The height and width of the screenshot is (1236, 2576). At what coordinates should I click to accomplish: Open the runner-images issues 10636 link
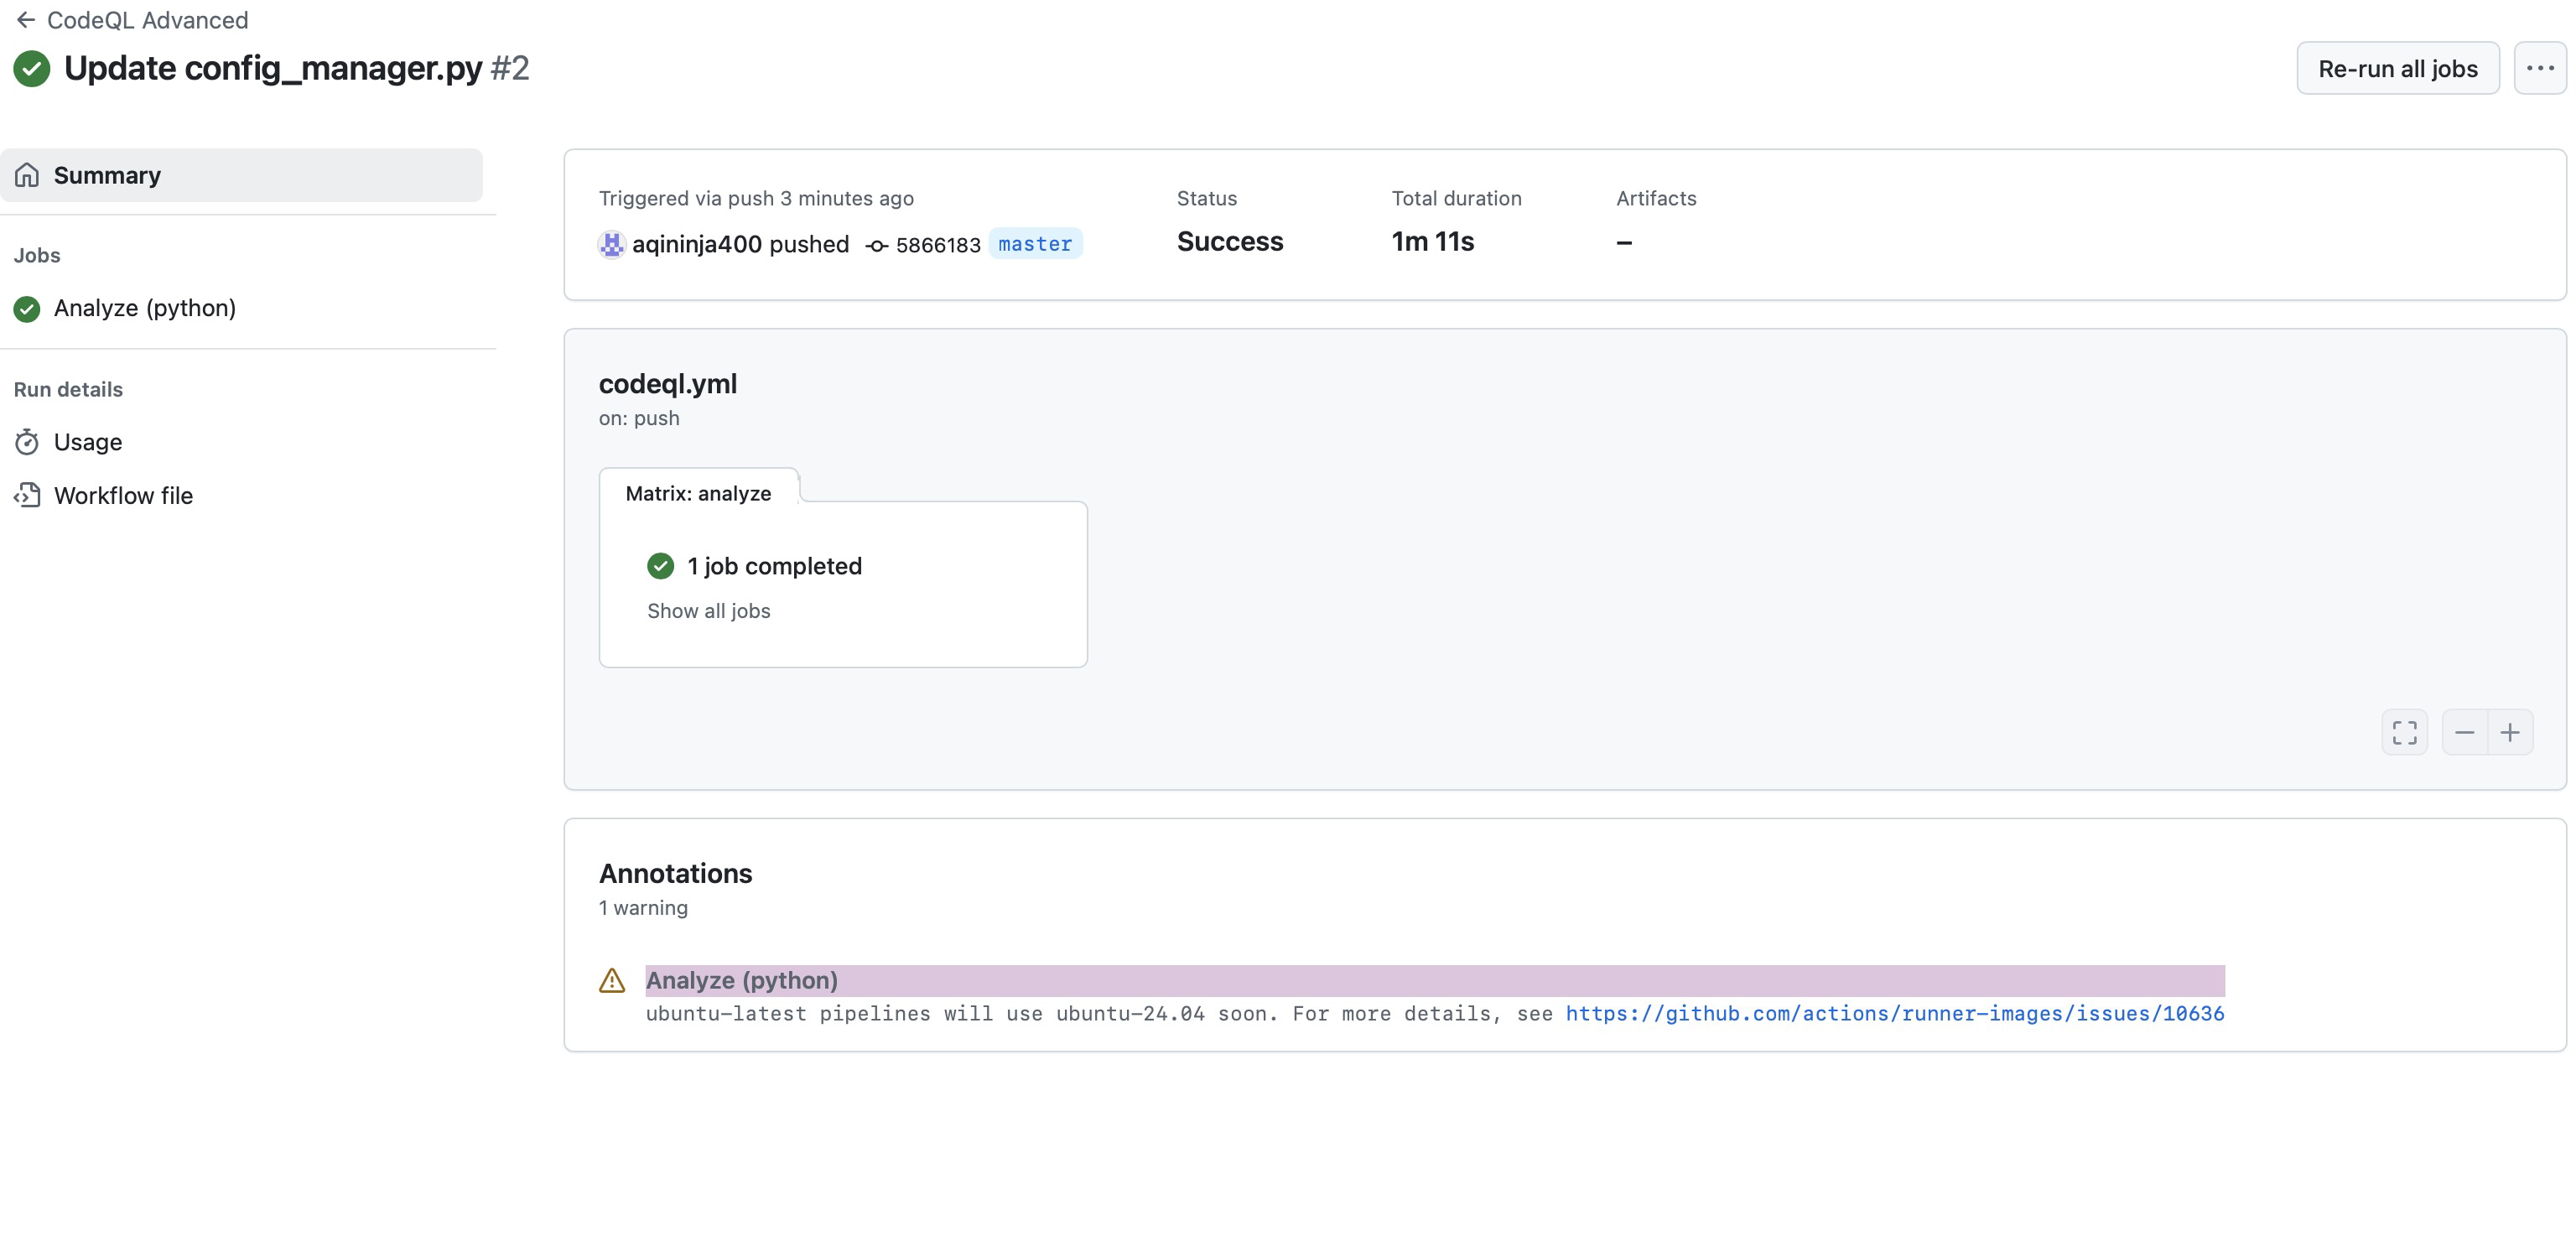(x=1894, y=1013)
